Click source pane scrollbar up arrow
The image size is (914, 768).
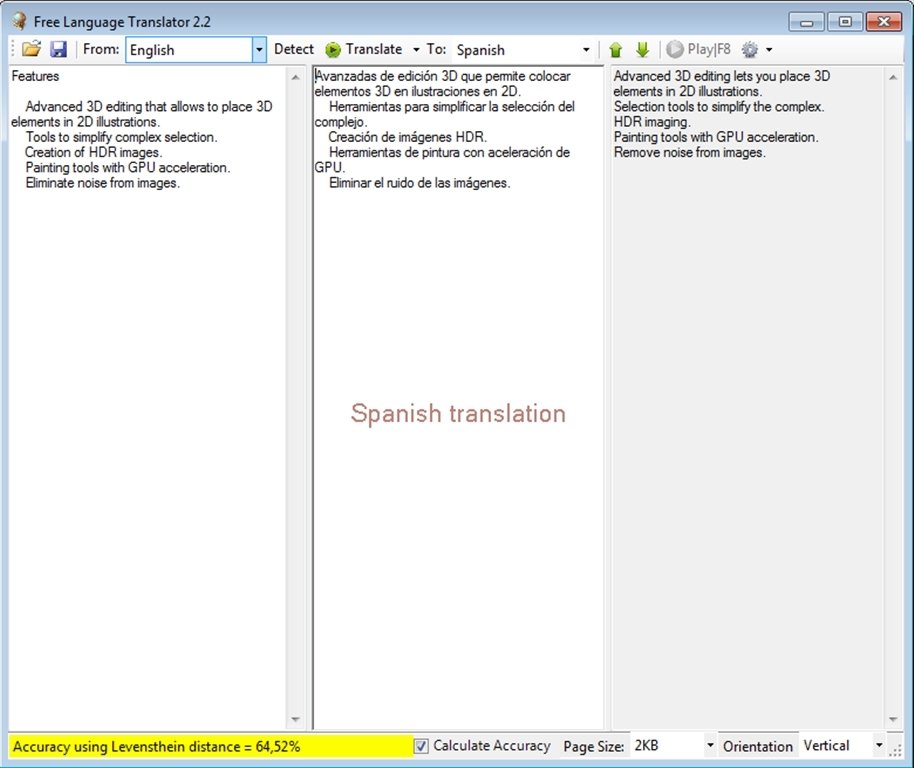pyautogui.click(x=295, y=77)
